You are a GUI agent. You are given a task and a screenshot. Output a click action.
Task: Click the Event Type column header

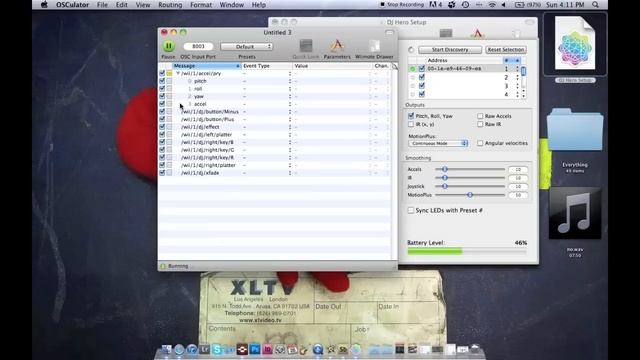267,66
